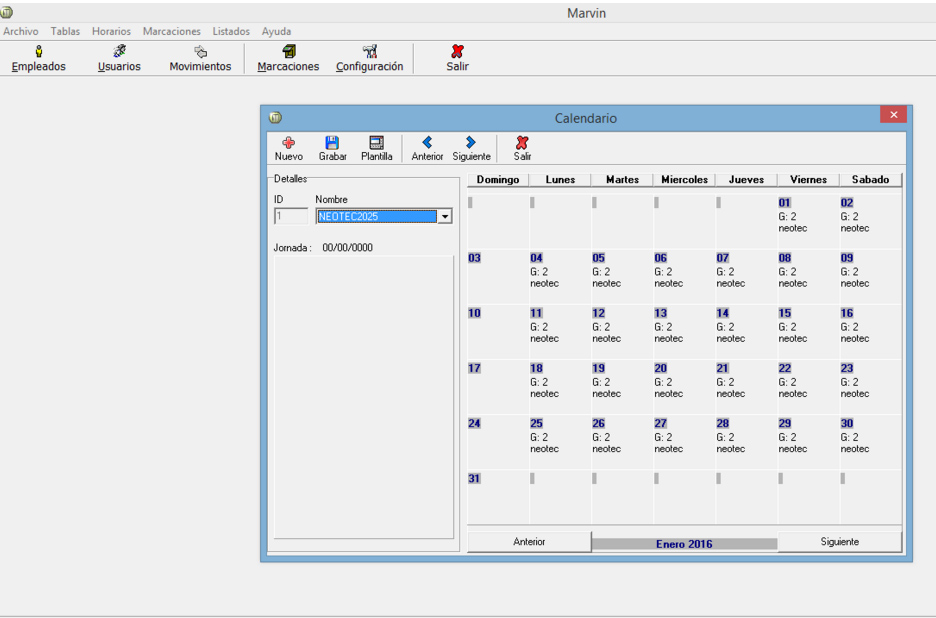This screenshot has width=936, height=618.
Task: Click the Martes column header
Action: coord(622,180)
